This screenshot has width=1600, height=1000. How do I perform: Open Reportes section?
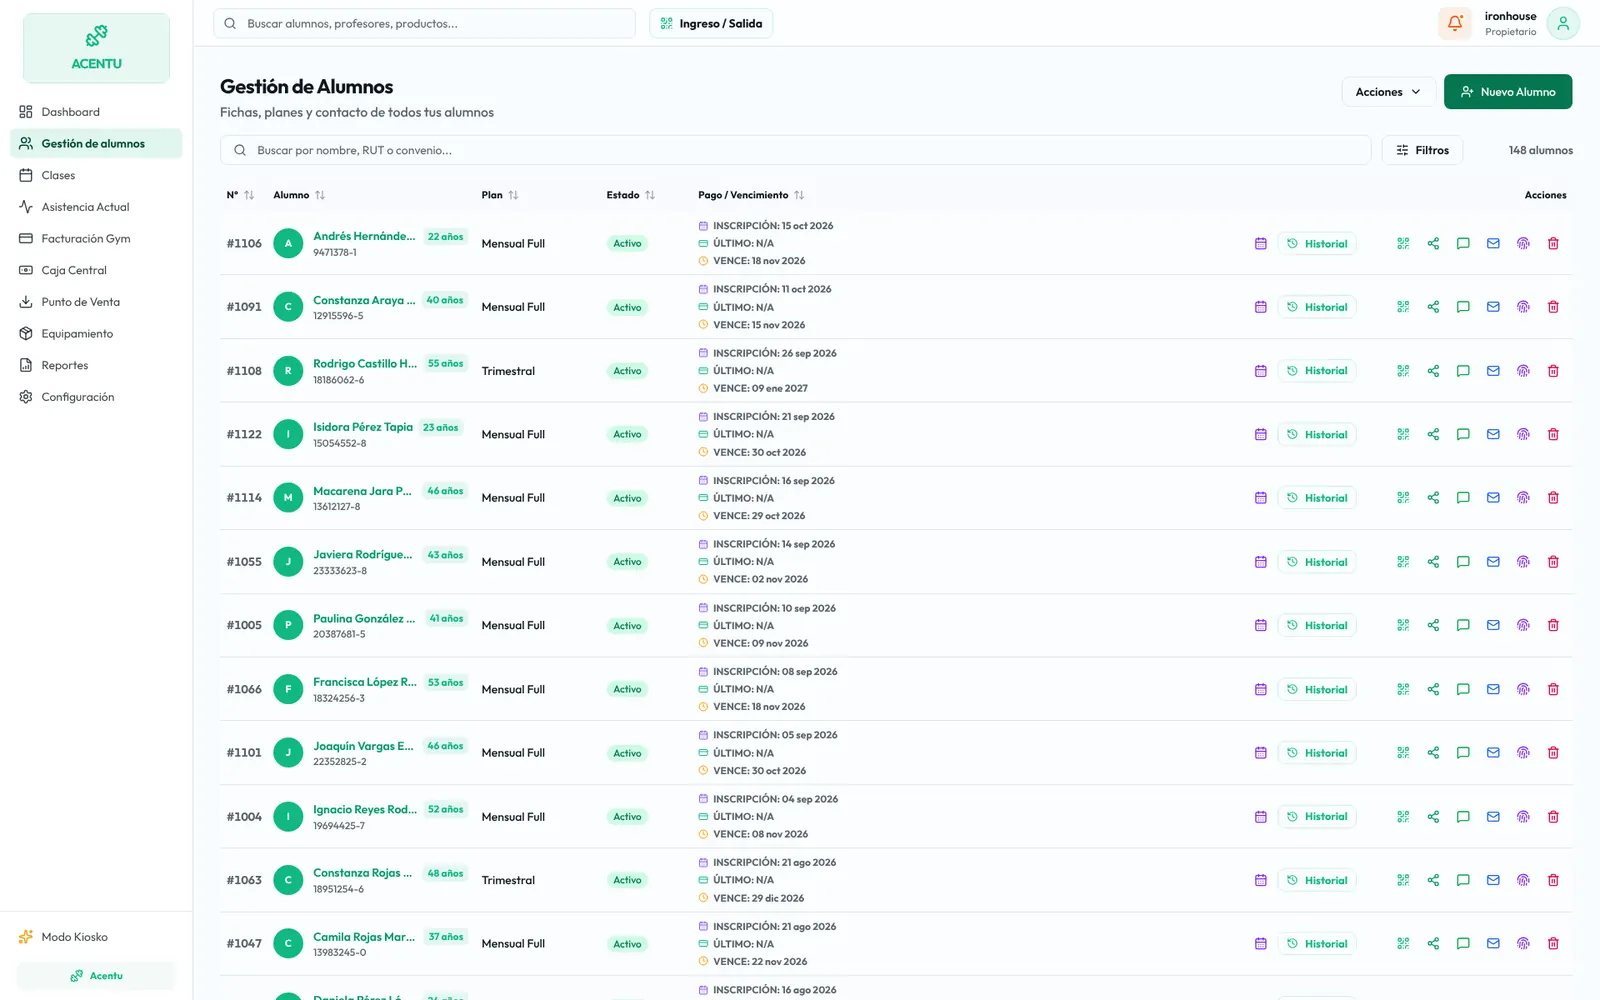click(x=96, y=365)
